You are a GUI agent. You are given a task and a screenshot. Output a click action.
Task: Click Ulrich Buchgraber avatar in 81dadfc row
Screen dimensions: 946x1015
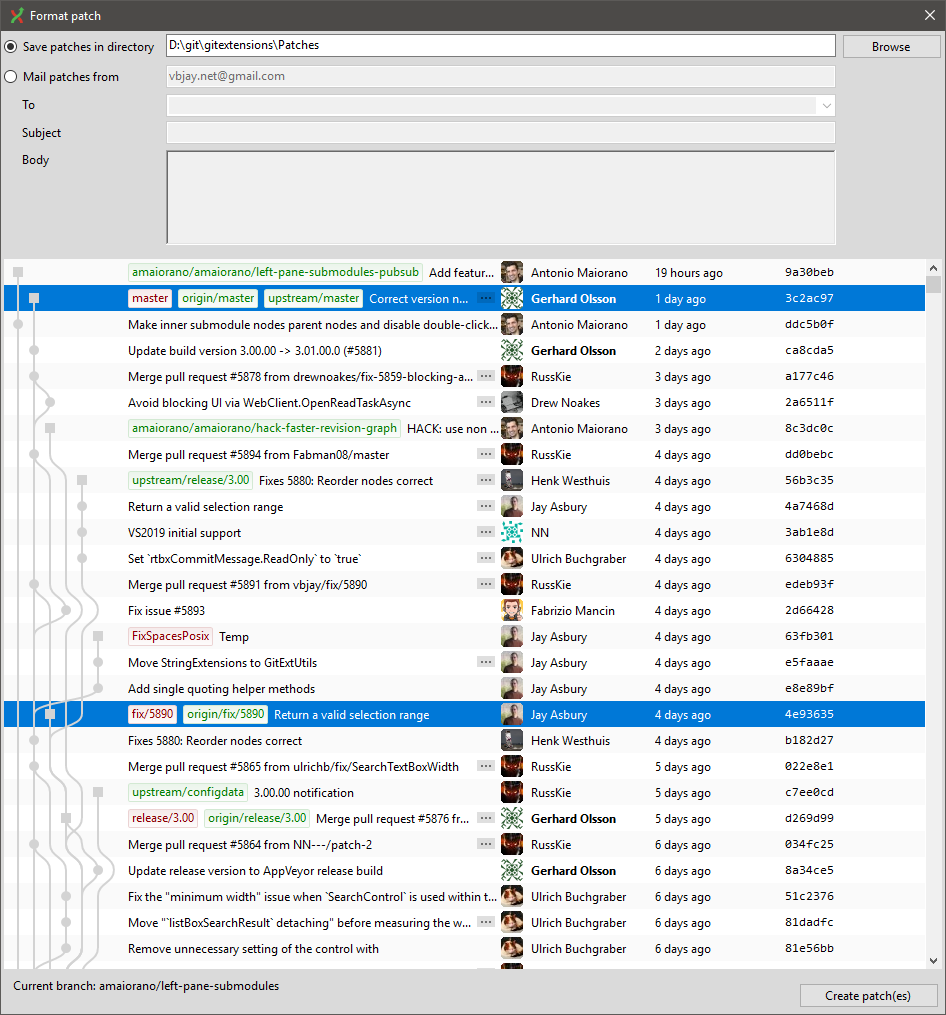coord(512,922)
